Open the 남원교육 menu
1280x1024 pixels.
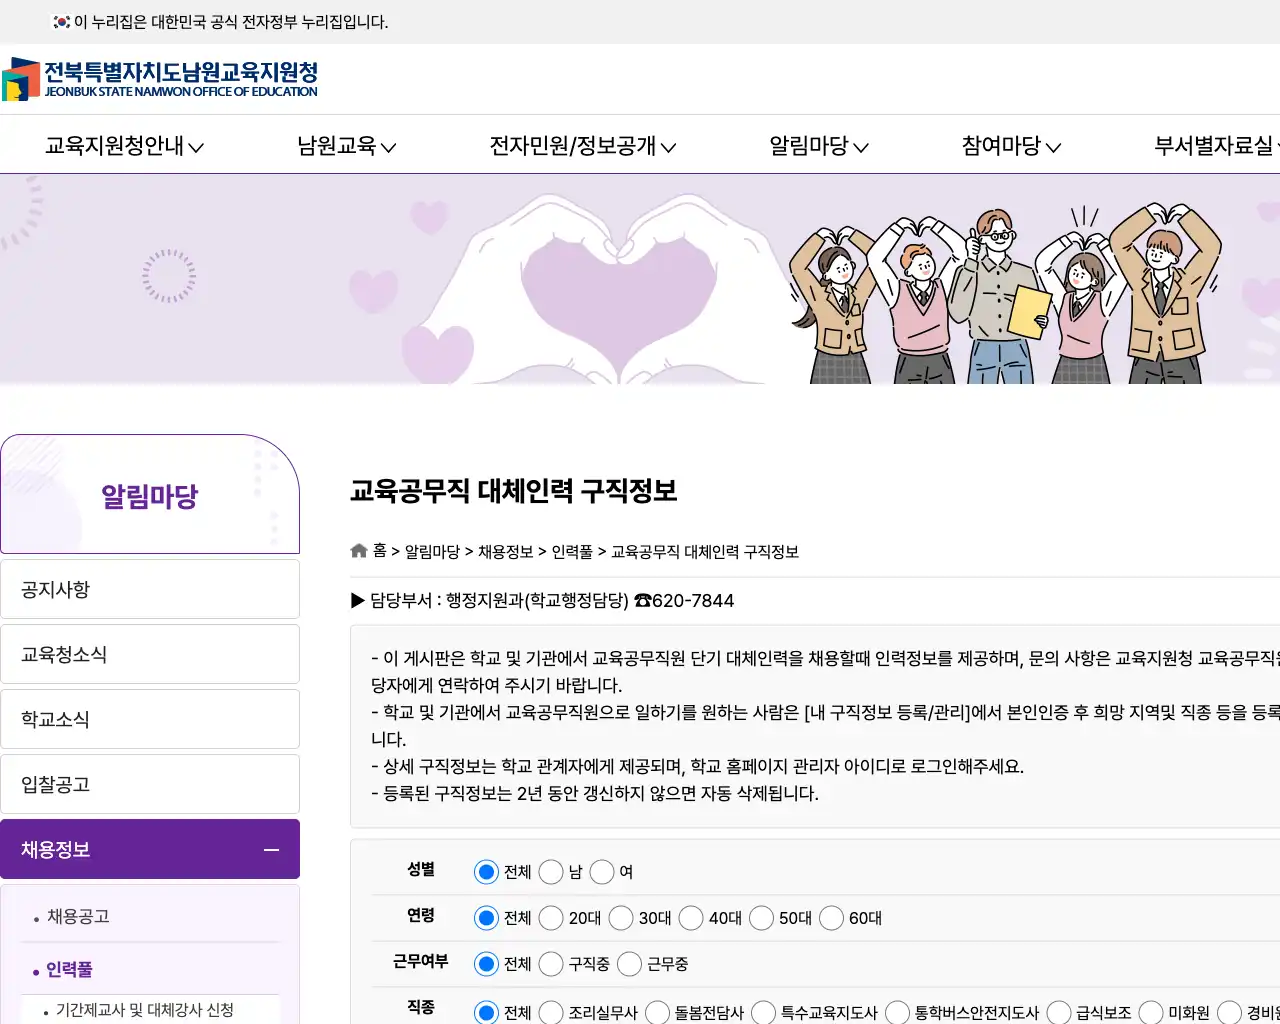pyautogui.click(x=346, y=145)
